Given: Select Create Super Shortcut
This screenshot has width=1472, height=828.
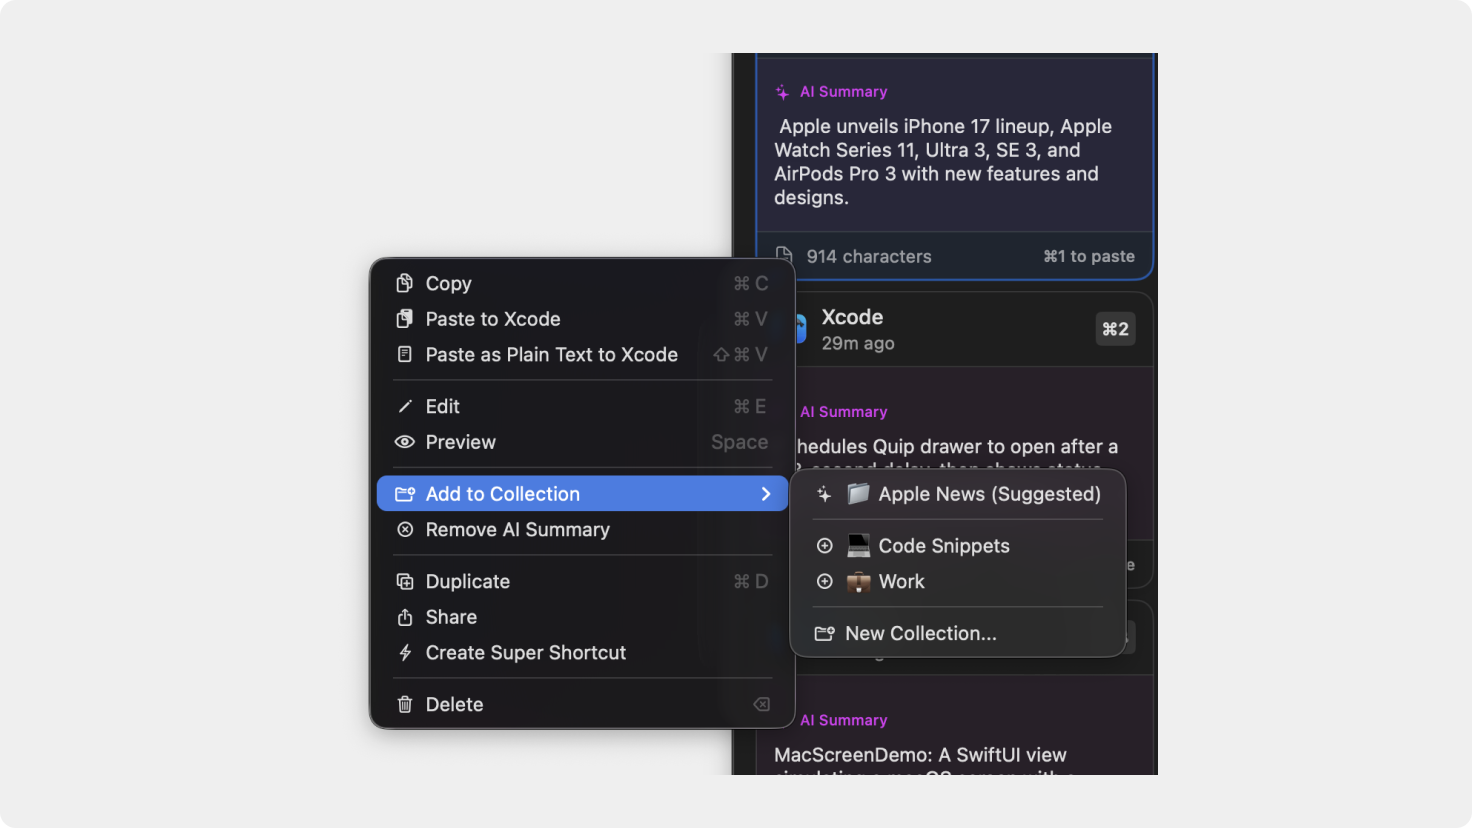Looking at the screenshot, I should point(582,653).
